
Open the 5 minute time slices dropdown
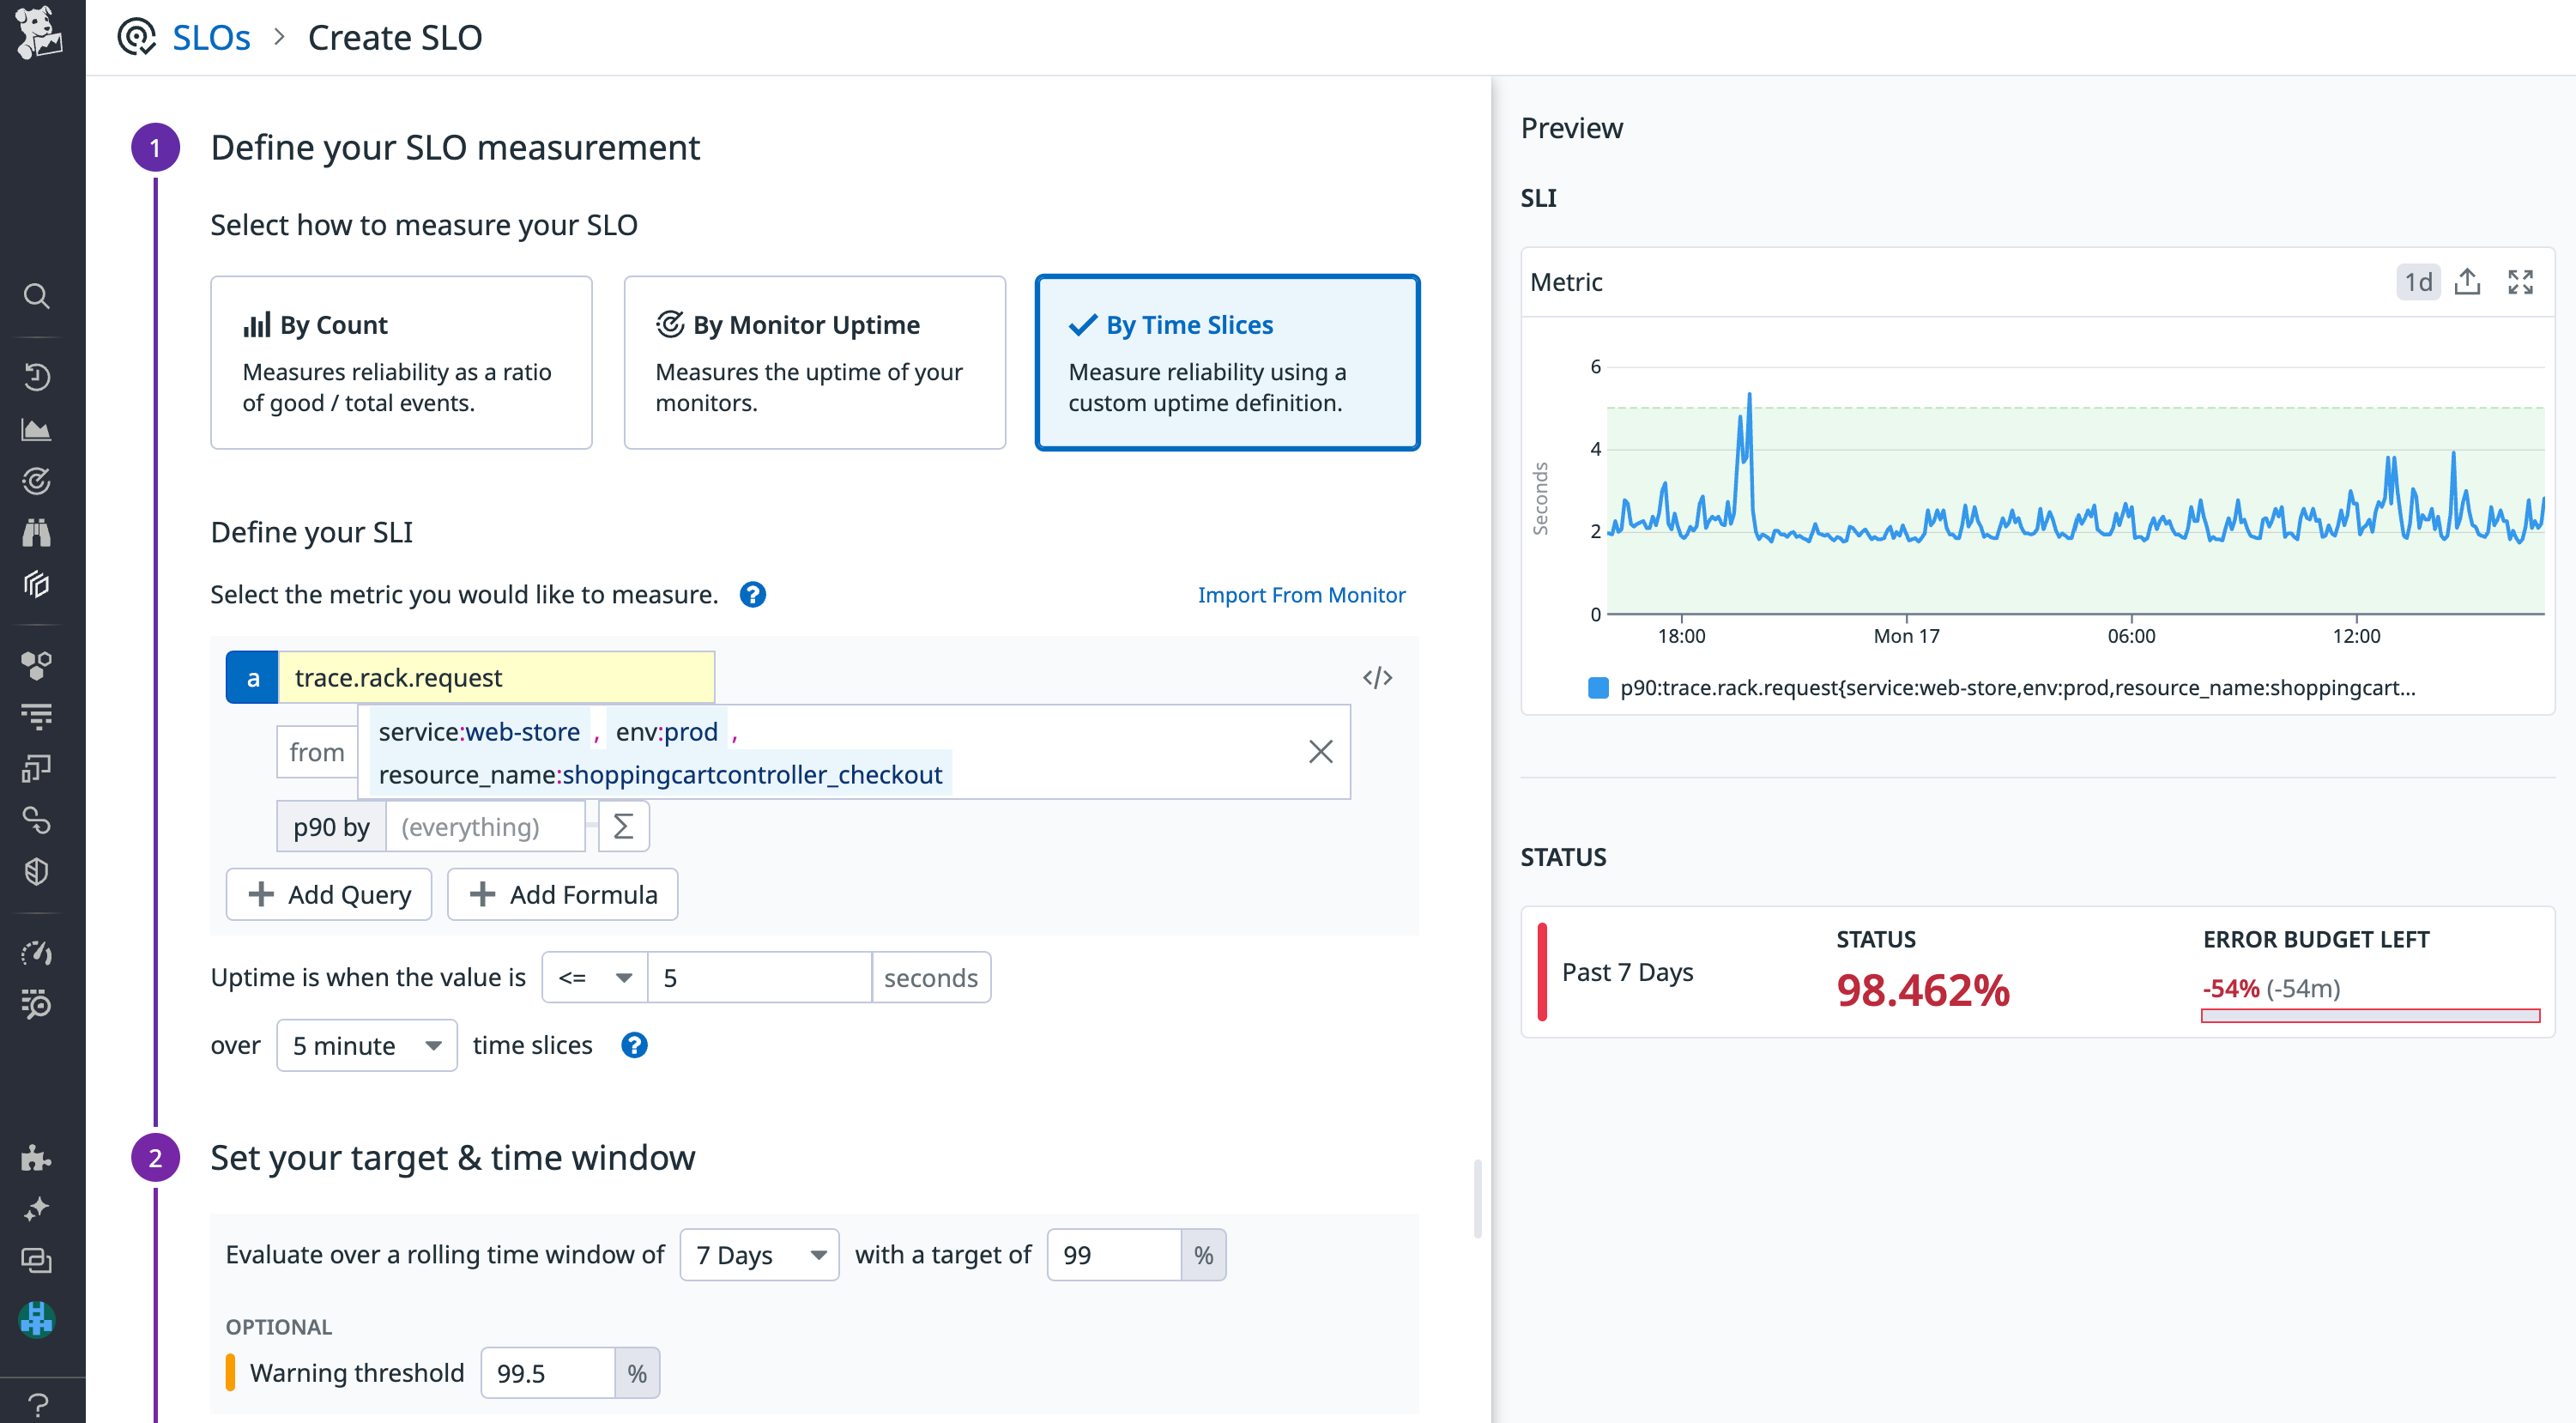pos(366,1045)
